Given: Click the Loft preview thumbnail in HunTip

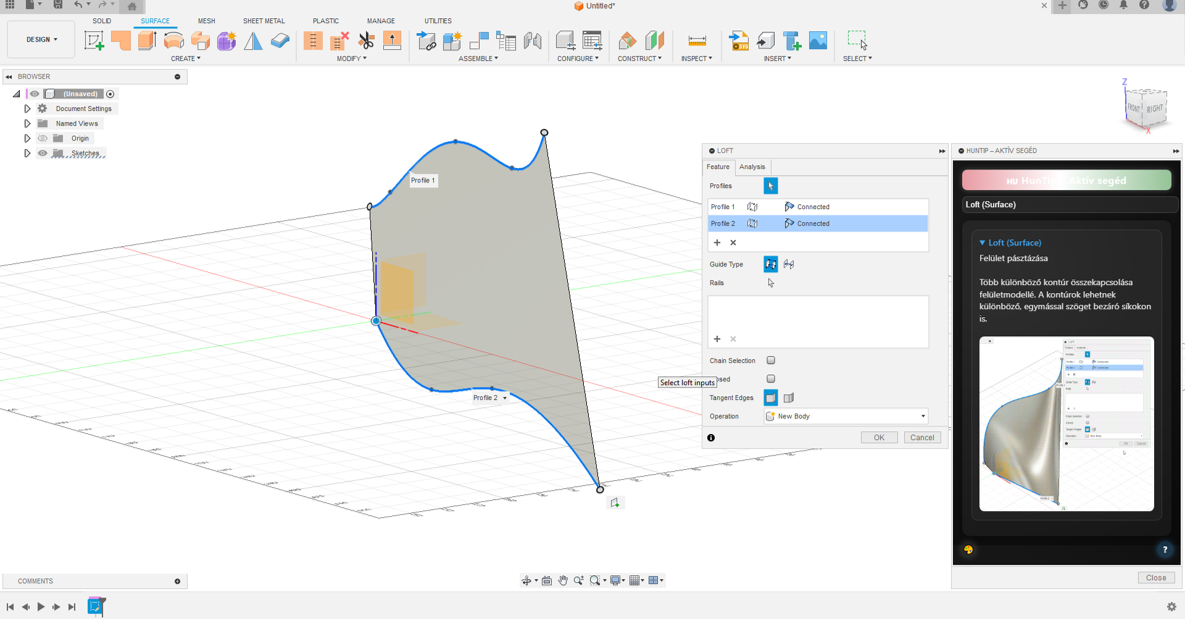Looking at the screenshot, I should pyautogui.click(x=1066, y=424).
